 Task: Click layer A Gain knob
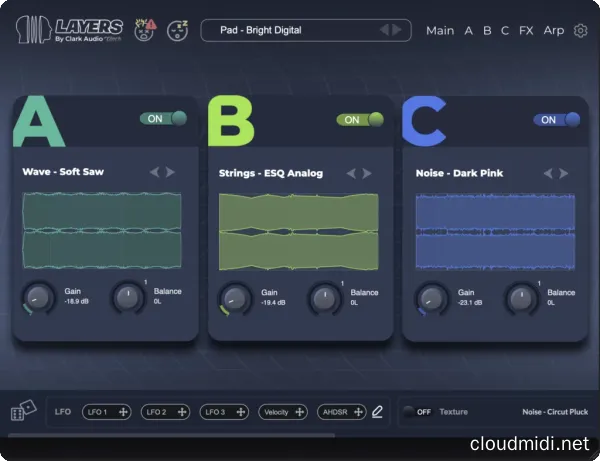38,298
